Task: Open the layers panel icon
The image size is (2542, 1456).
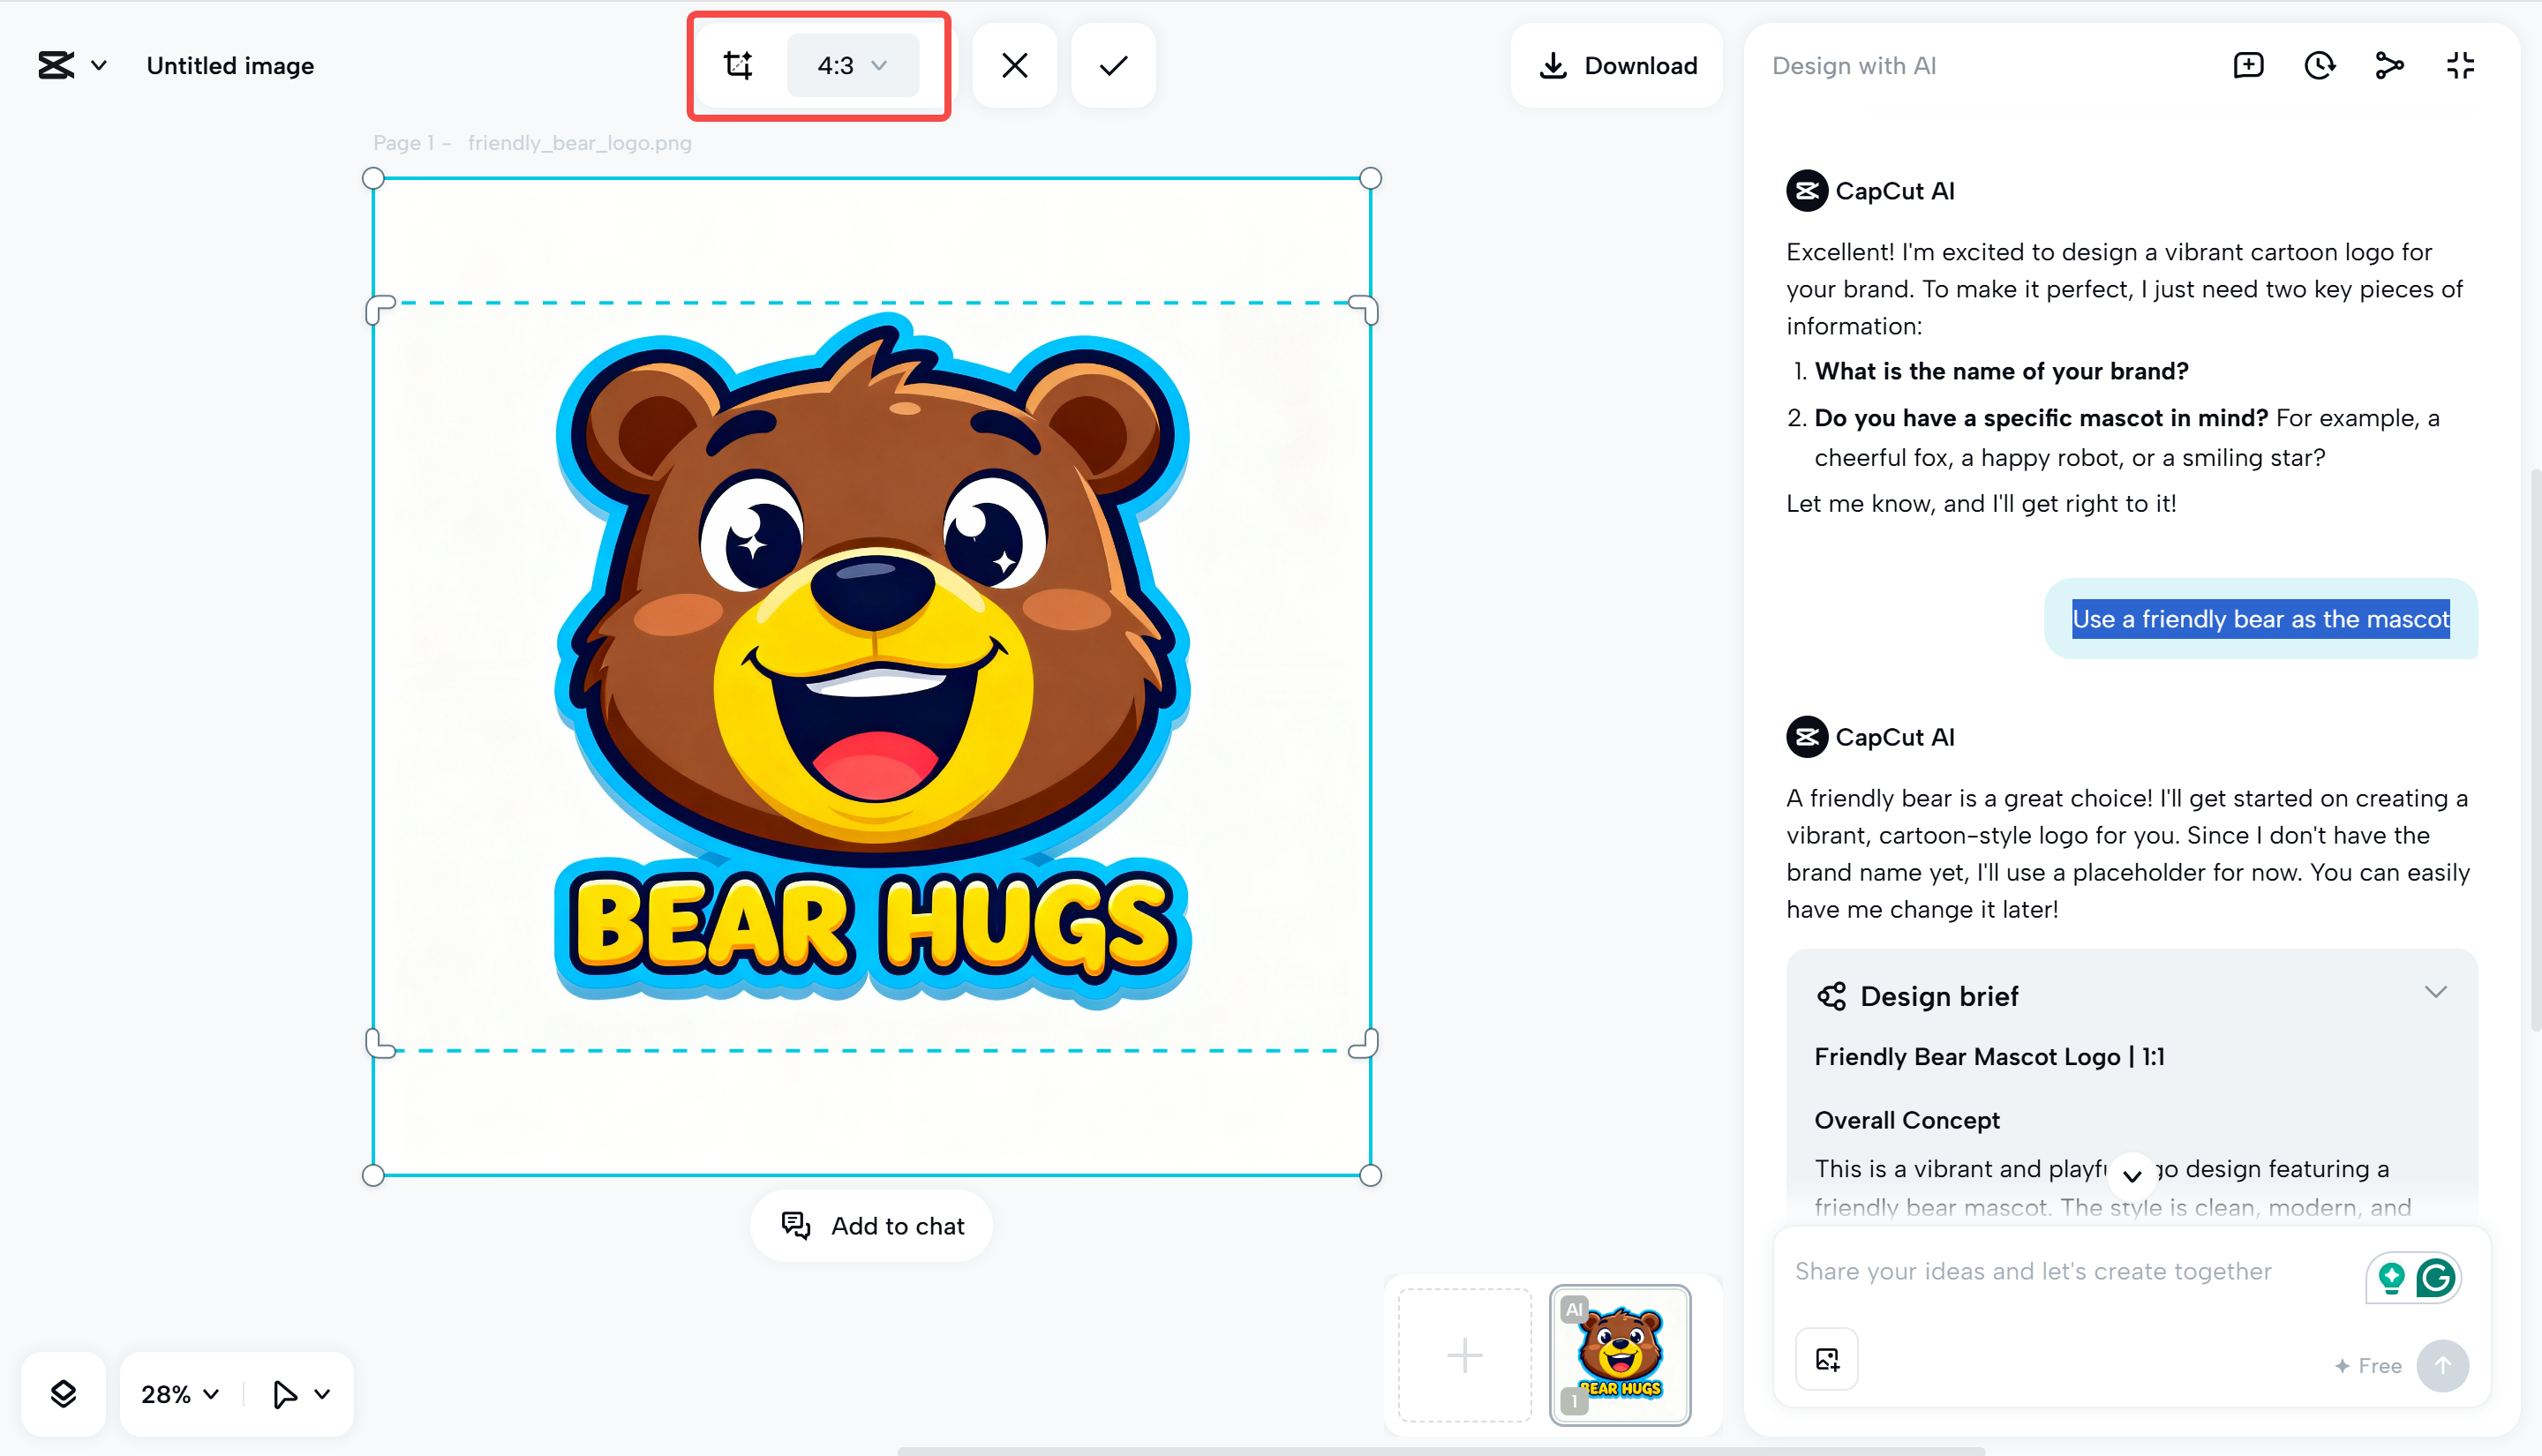Action: 63,1393
